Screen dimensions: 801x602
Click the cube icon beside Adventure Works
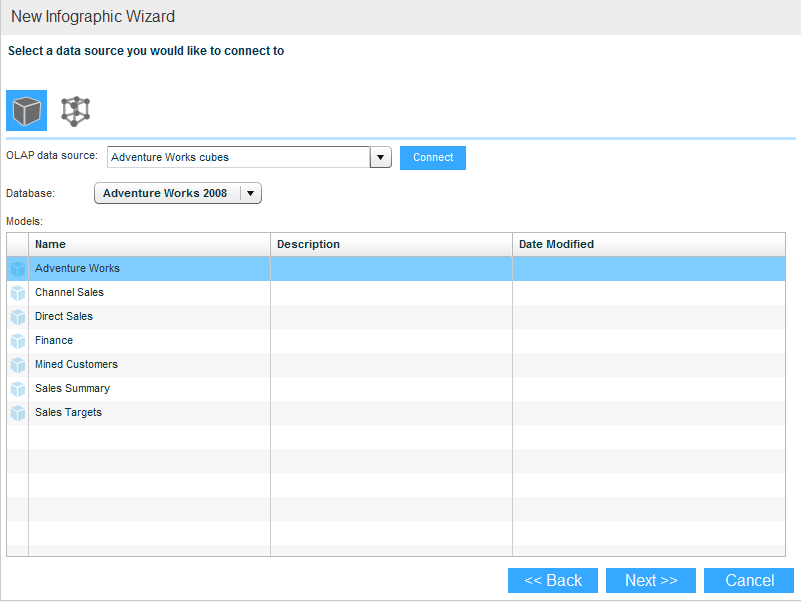18,269
